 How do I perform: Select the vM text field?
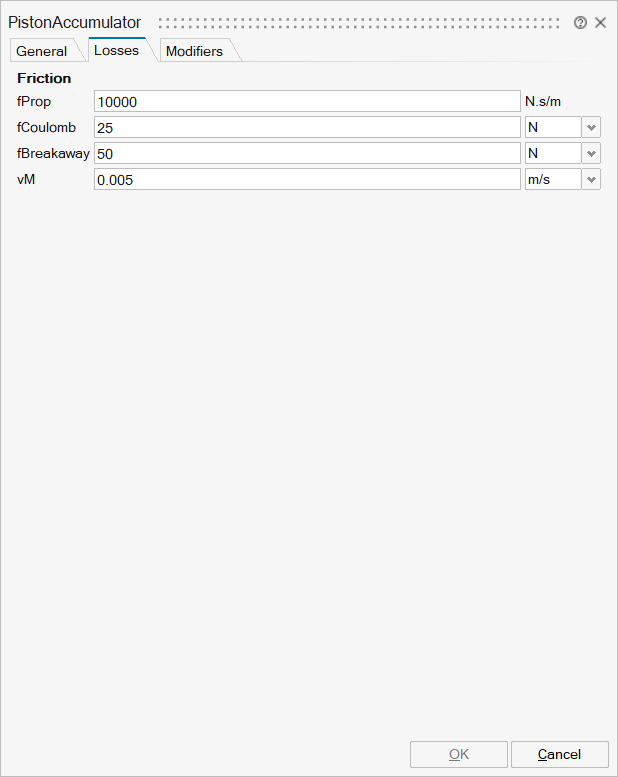pos(307,180)
